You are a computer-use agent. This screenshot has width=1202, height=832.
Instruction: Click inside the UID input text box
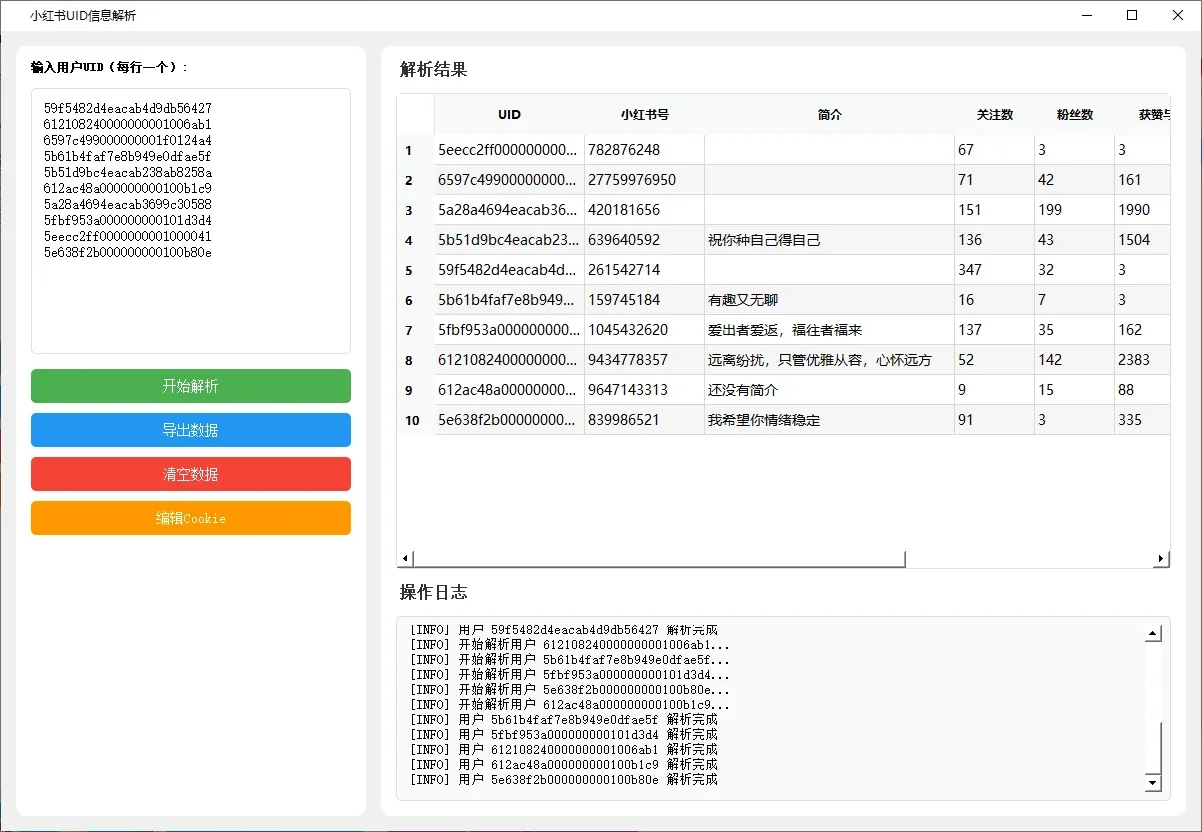tap(191, 221)
